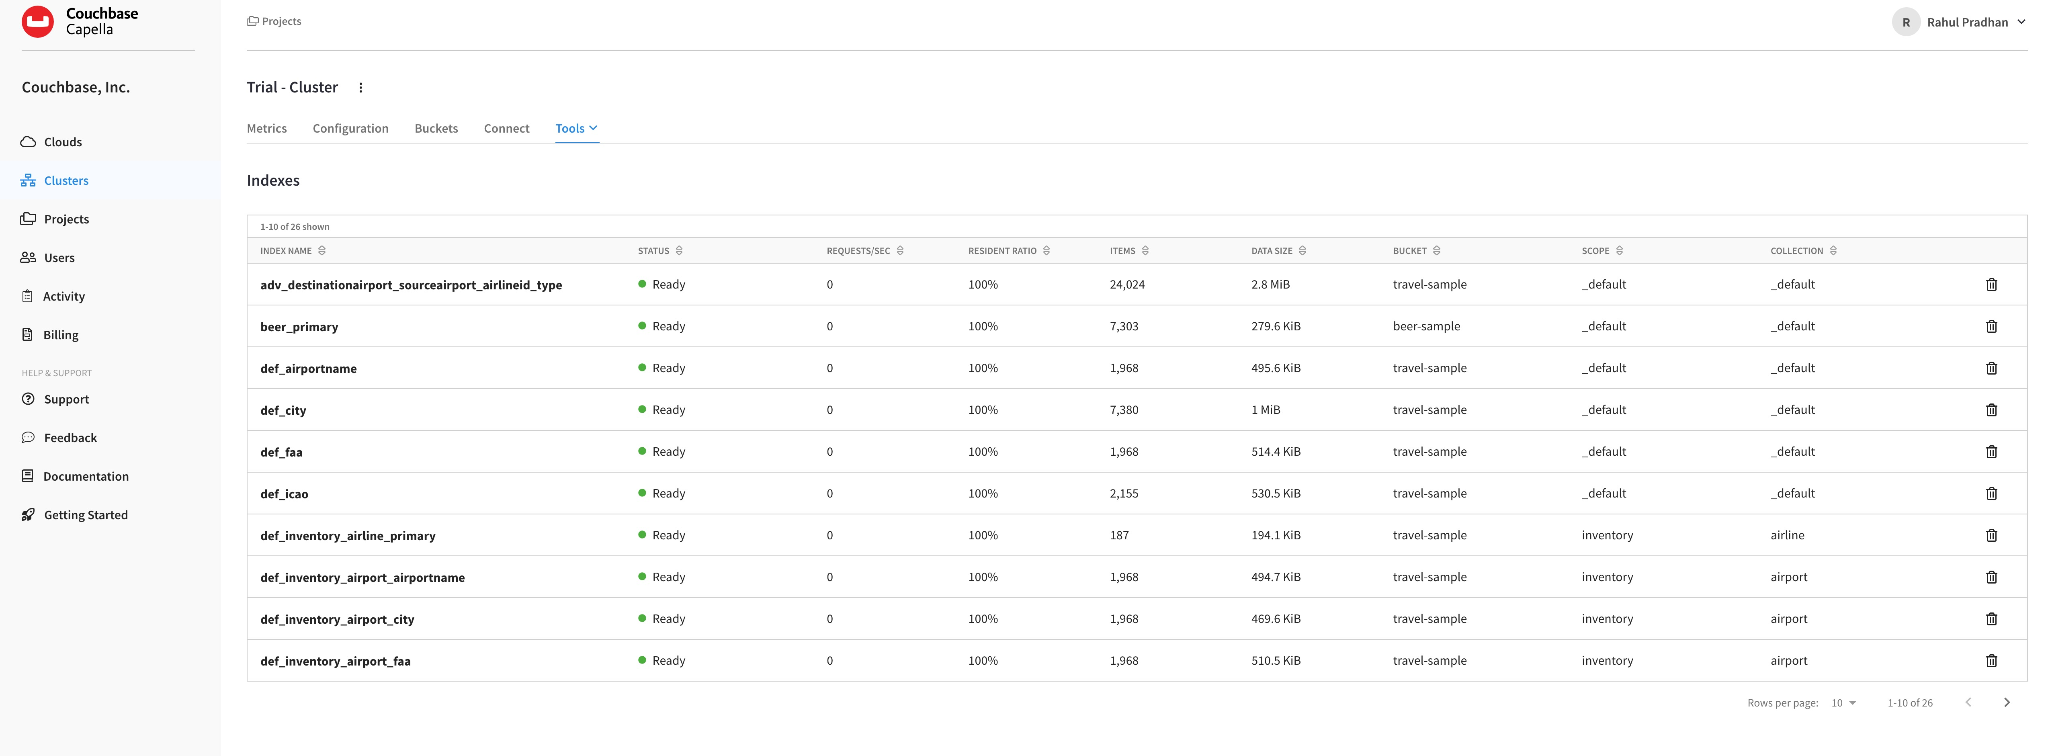Open Rahul Pradhan account dropdown
Screen dimensions: 2048x756
coord(1977,22)
